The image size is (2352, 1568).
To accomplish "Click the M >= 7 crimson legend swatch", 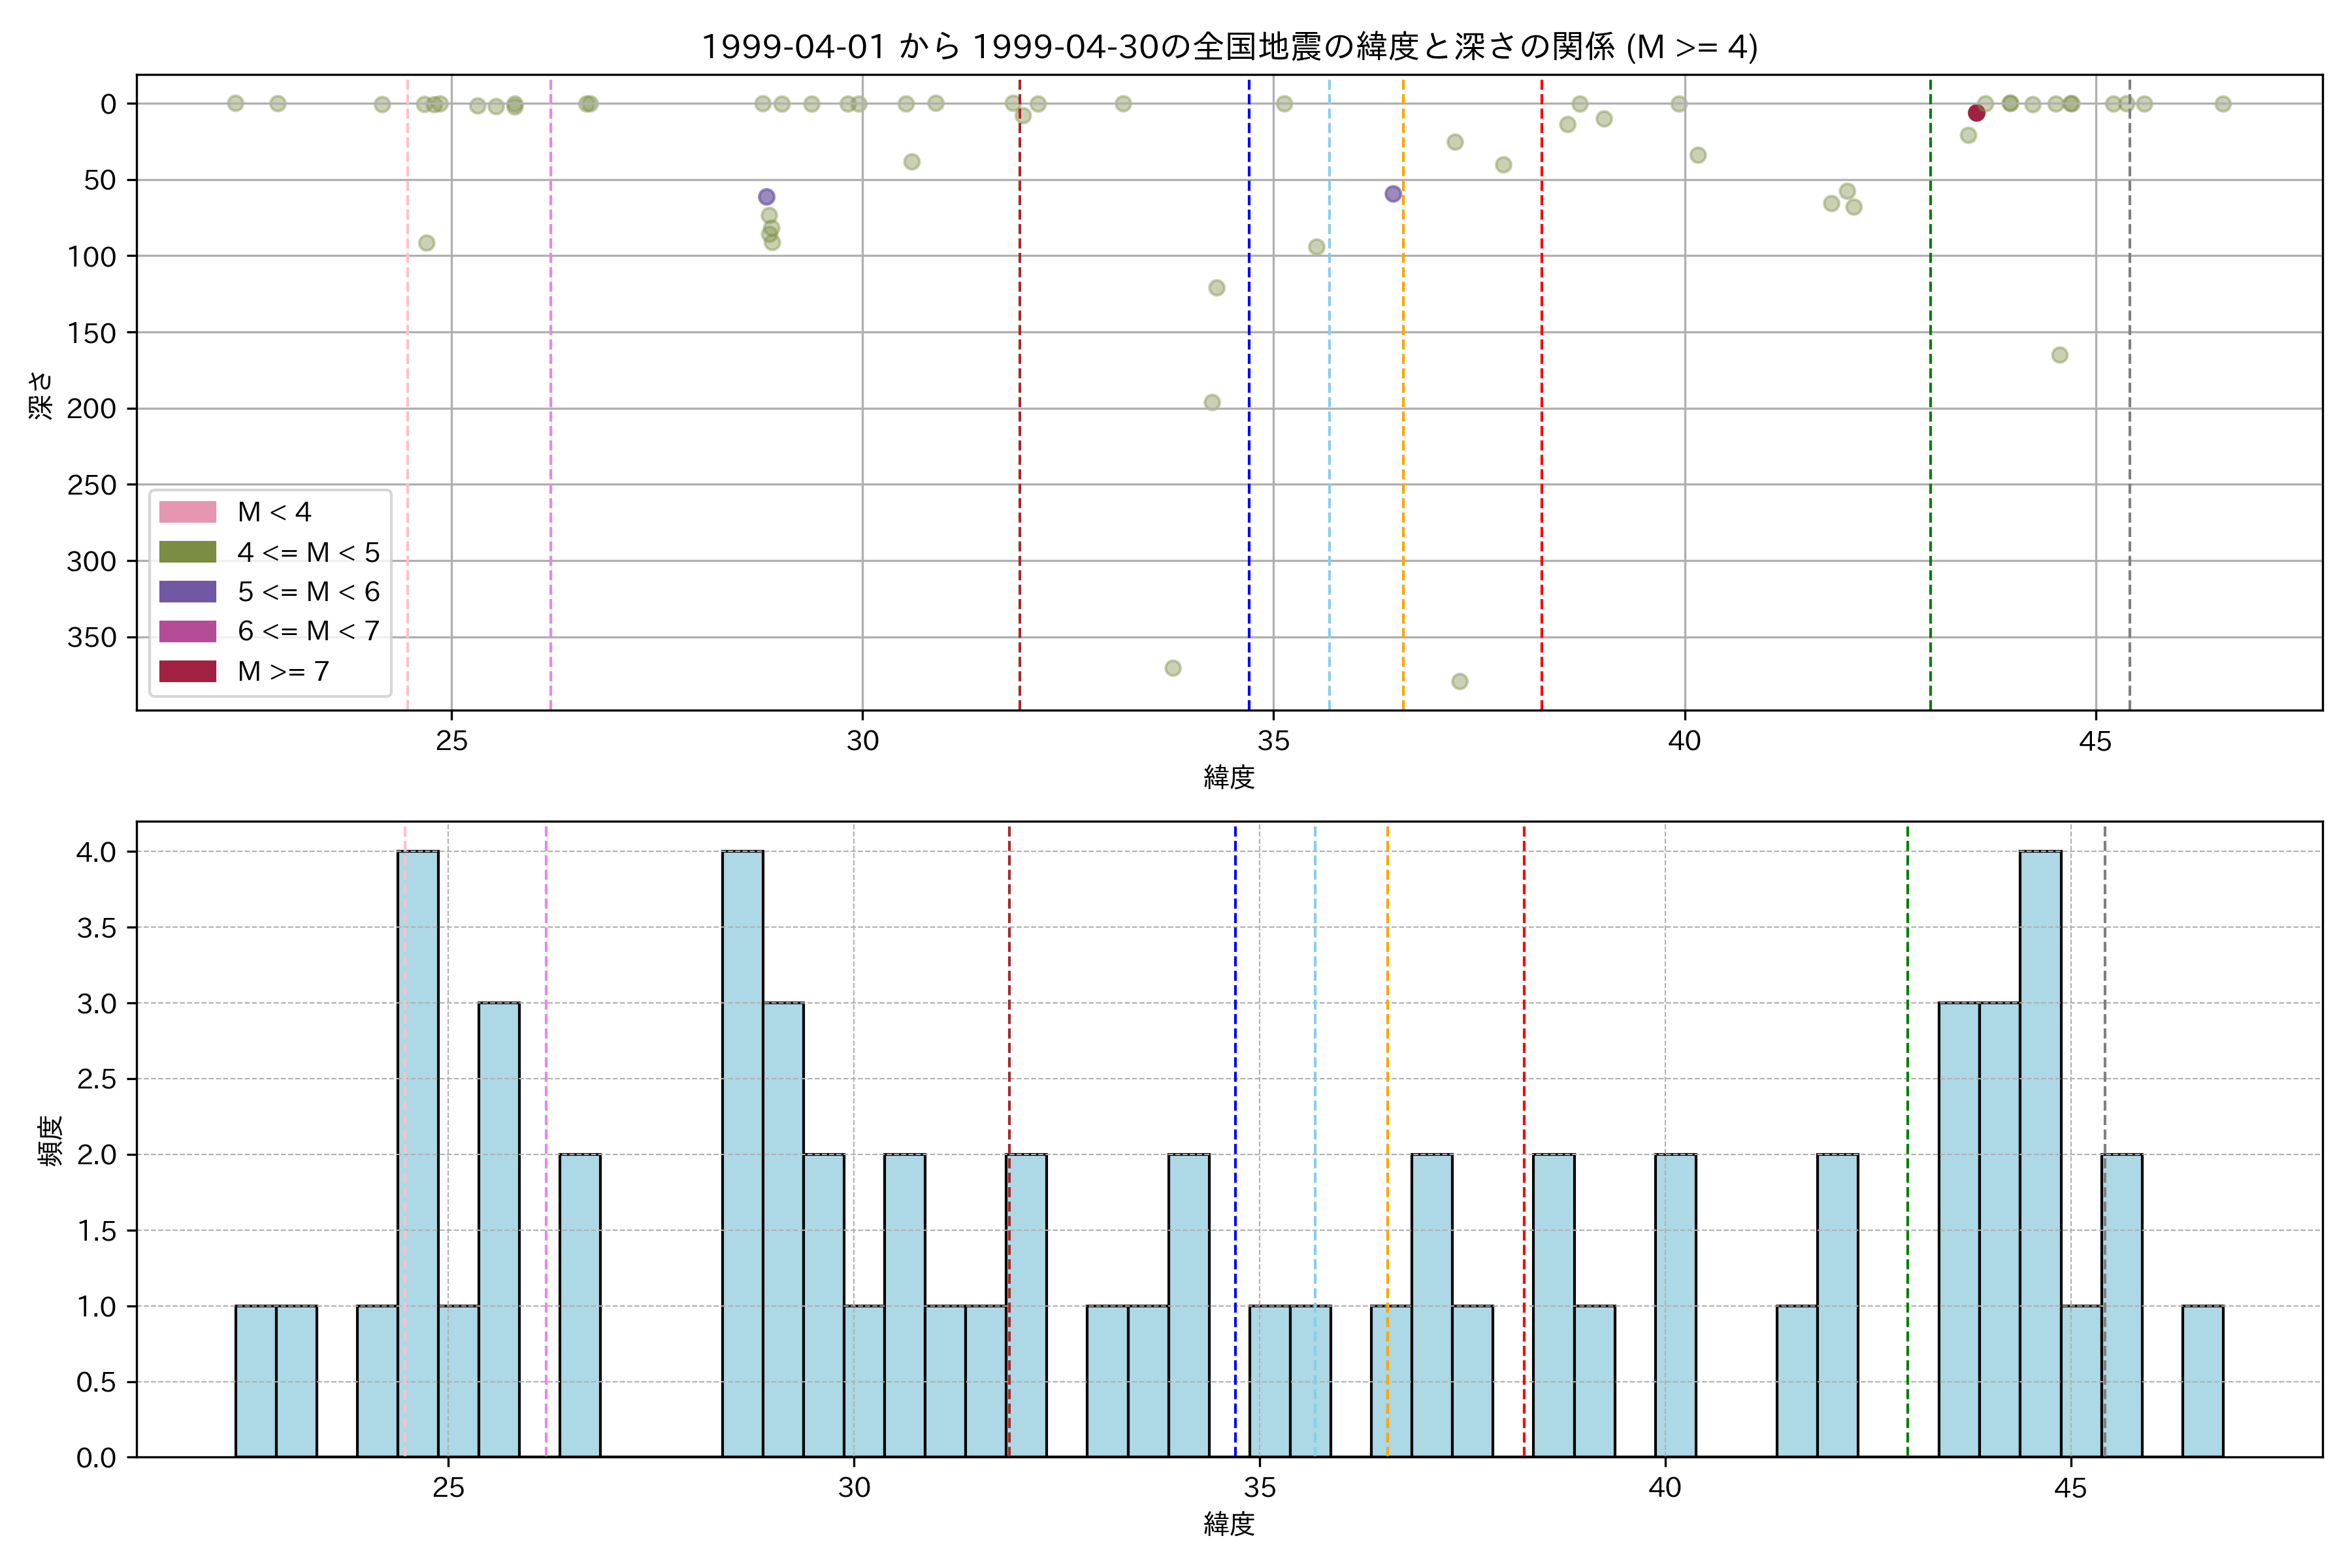I will tap(187, 671).
